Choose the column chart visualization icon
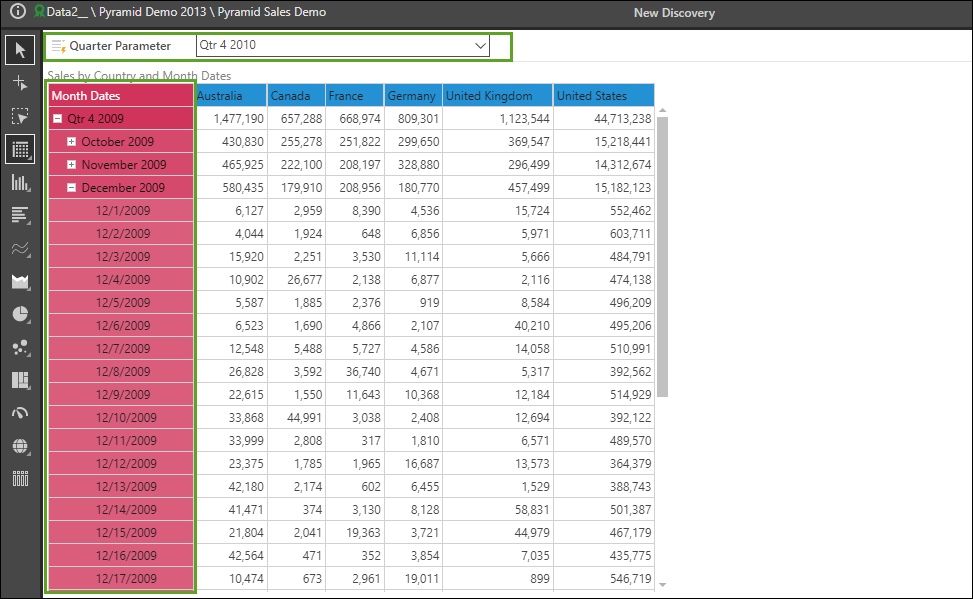 pyautogui.click(x=20, y=182)
